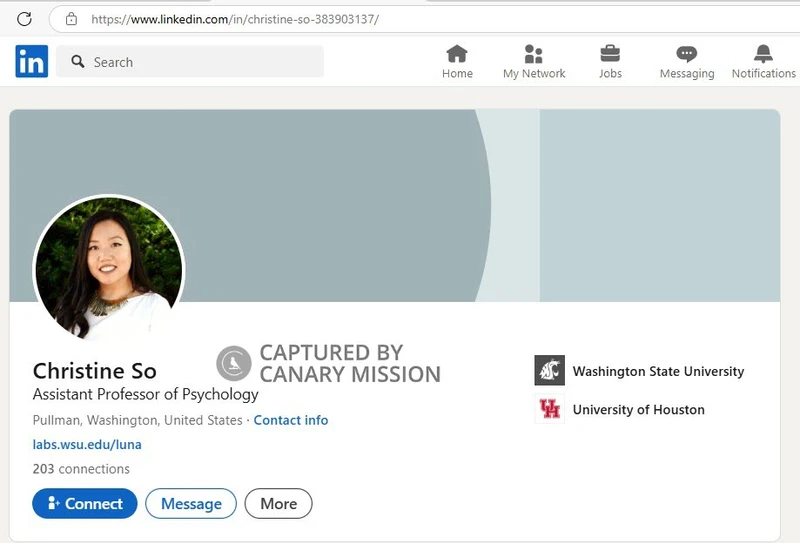This screenshot has height=543, width=800.
Task: Click the browser URL address field
Action: tap(424, 19)
